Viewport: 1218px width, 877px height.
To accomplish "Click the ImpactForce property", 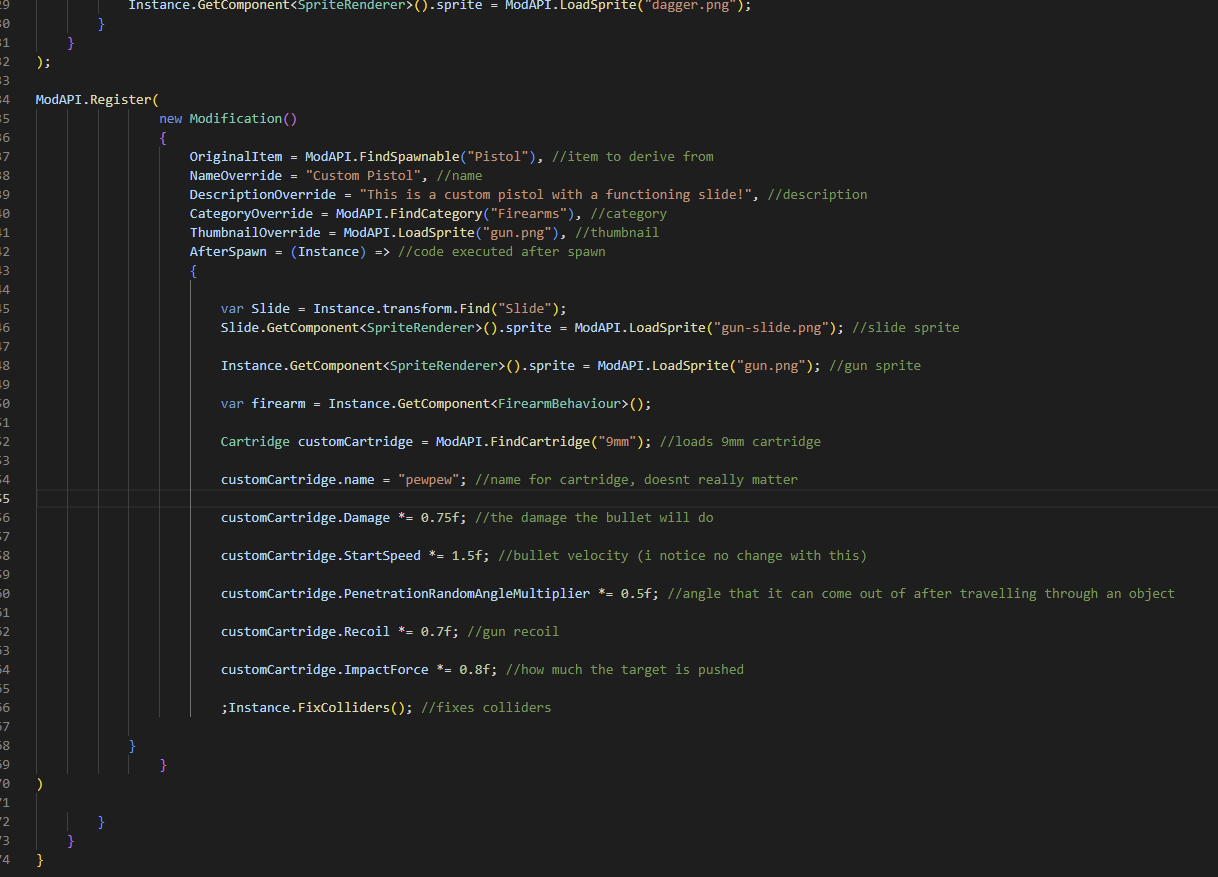I will 386,669.
